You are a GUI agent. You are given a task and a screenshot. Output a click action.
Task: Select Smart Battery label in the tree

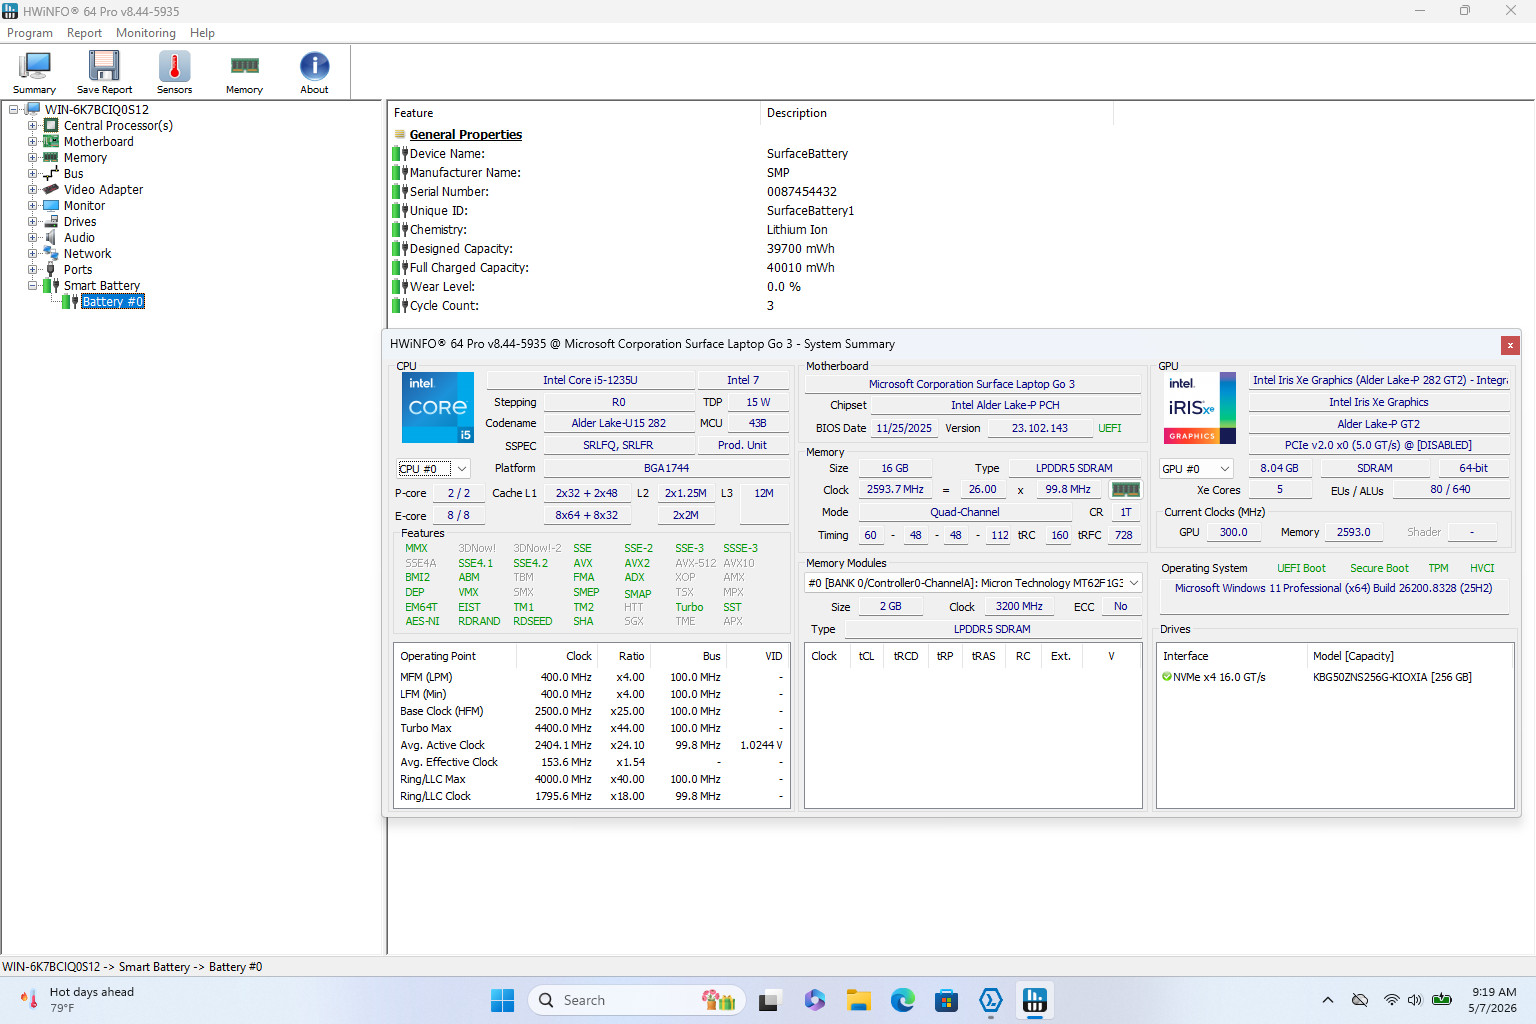coord(102,286)
